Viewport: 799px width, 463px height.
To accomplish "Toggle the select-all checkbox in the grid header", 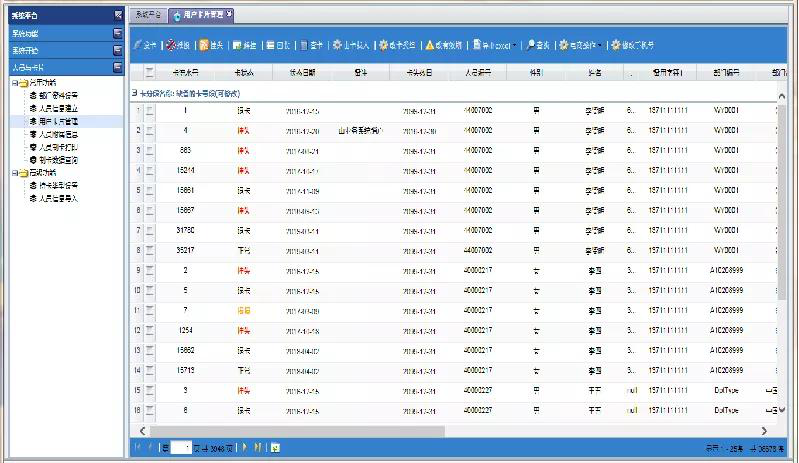I will point(150,73).
